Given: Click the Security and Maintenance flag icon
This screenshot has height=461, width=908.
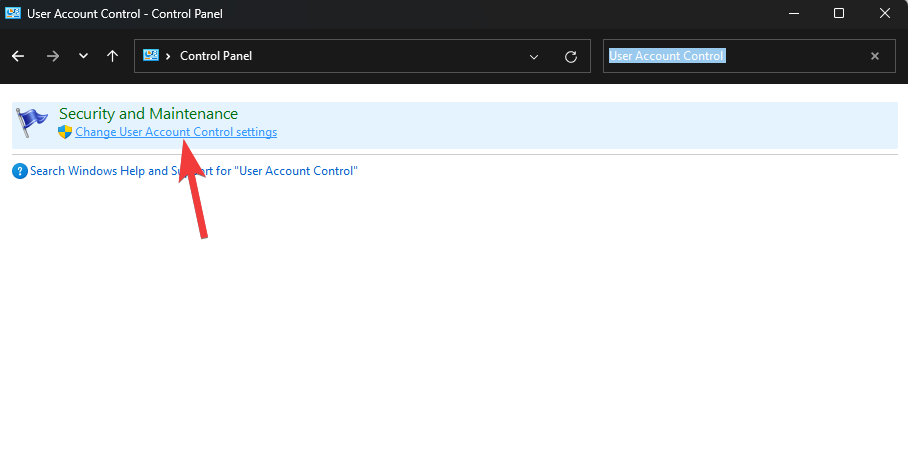Looking at the screenshot, I should [33, 122].
